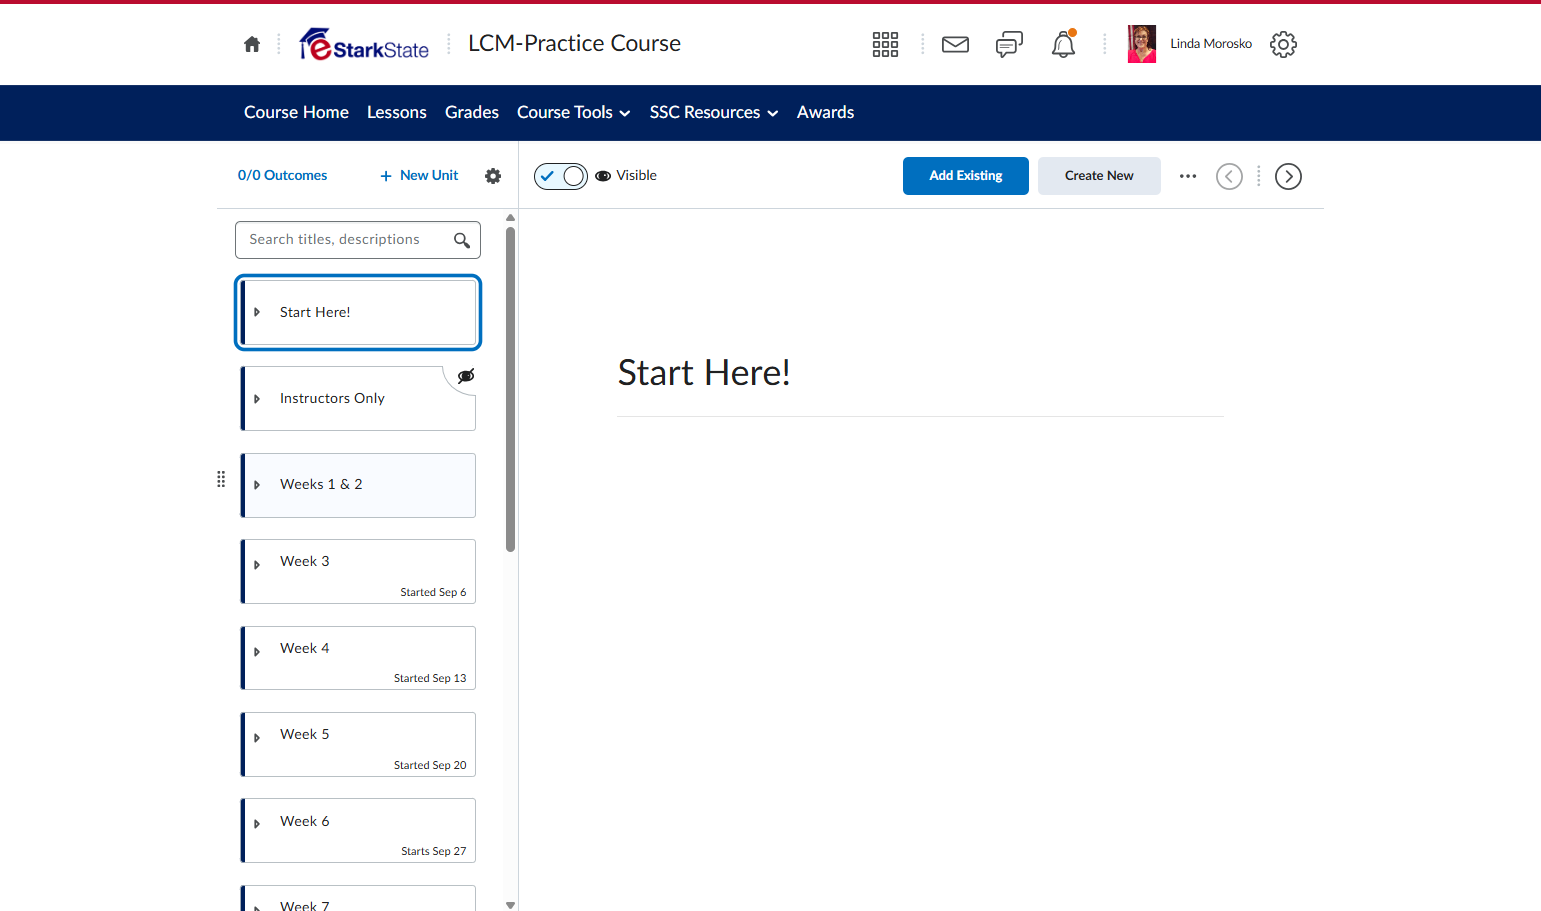Expand the Start Here! unit
This screenshot has height=911, width=1541.
pyautogui.click(x=257, y=312)
